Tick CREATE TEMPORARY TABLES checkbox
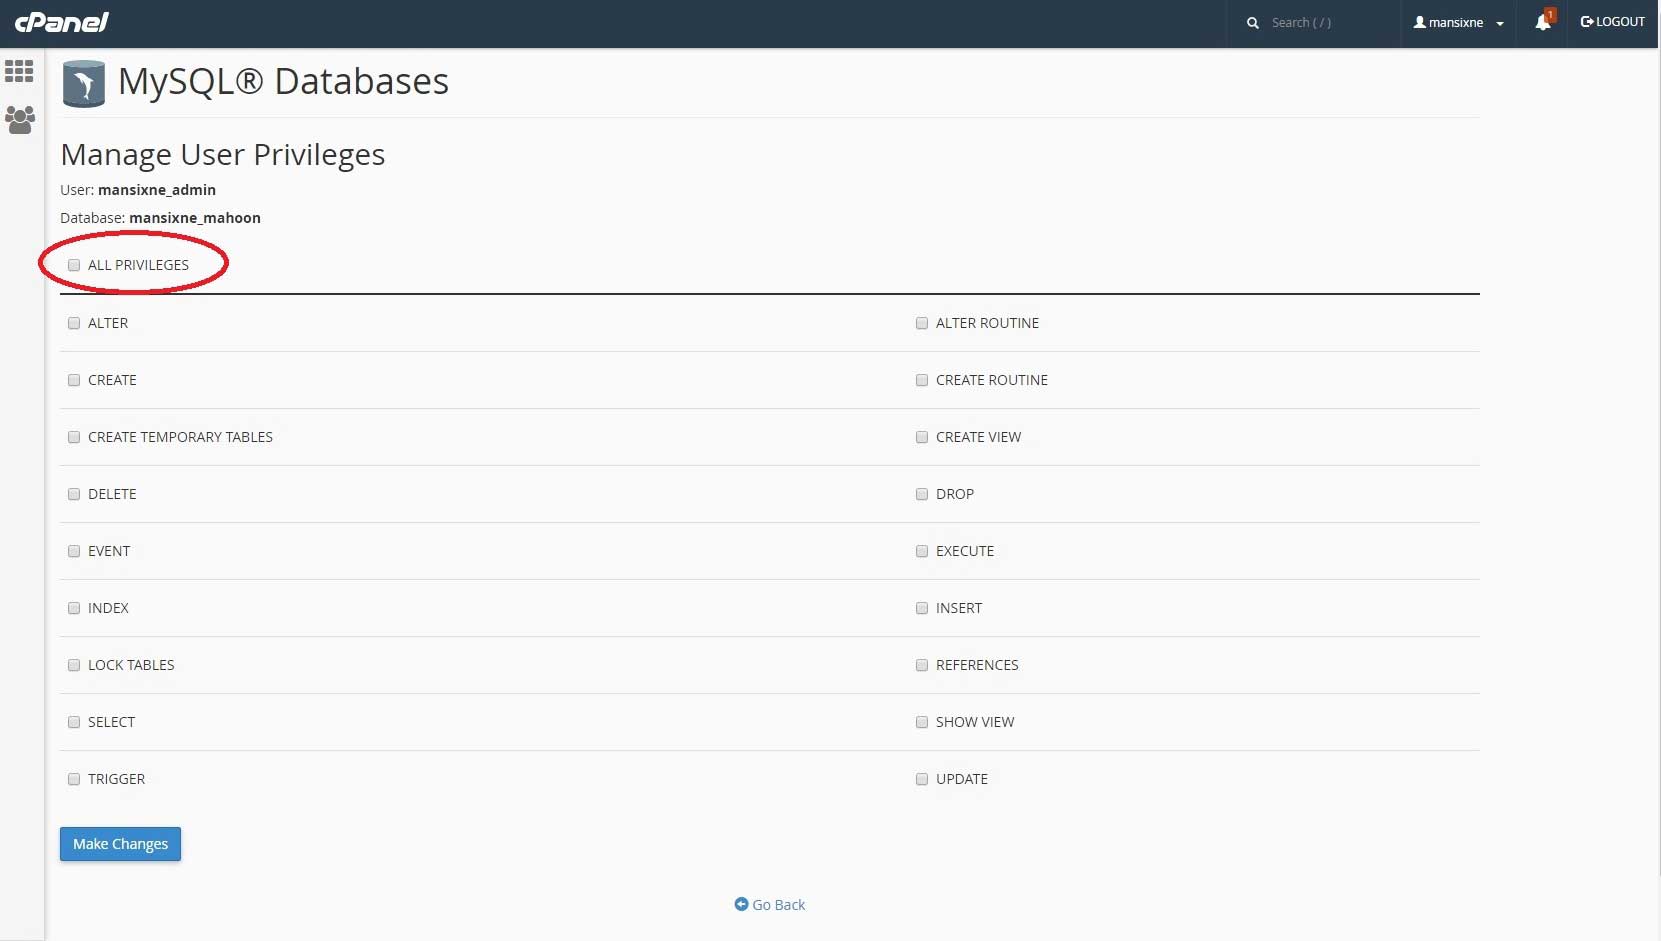This screenshot has width=1661, height=941. point(74,437)
